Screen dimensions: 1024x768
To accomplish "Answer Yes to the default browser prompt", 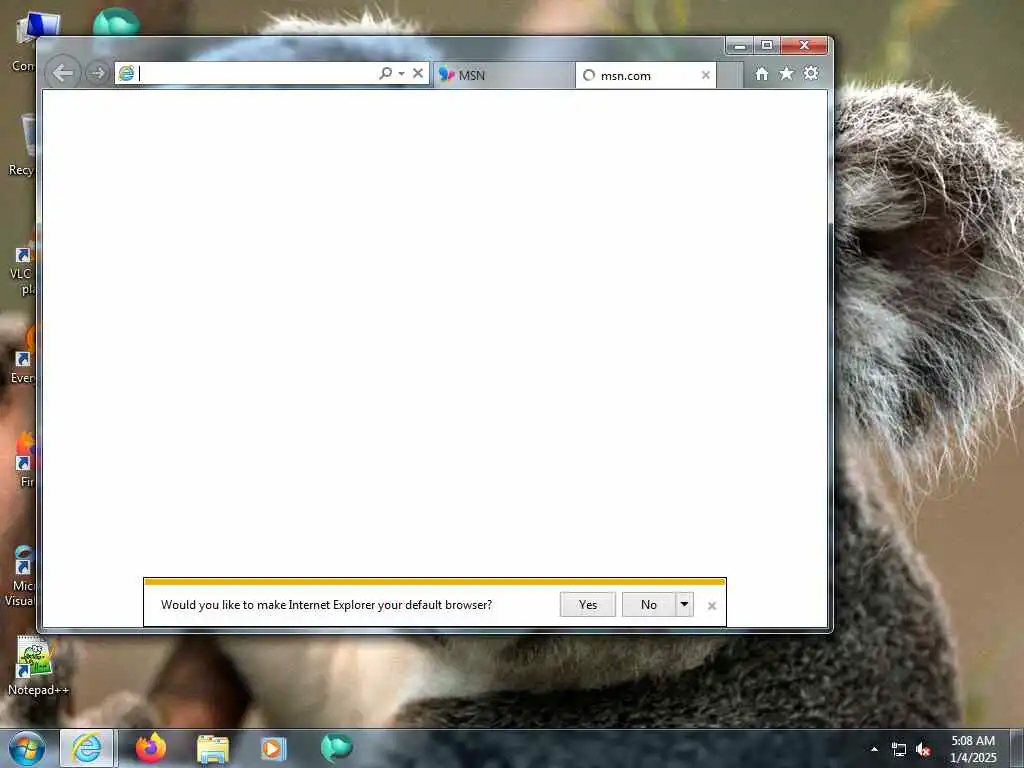I will 588,605.
